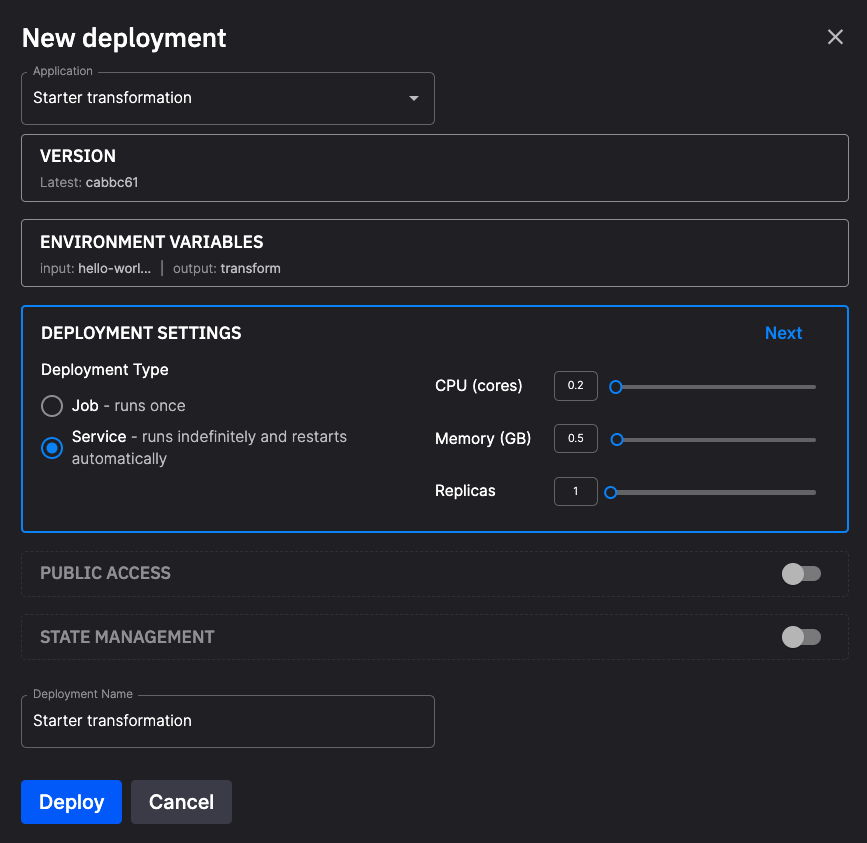
Task: Click the Cancel button
Action: click(181, 802)
